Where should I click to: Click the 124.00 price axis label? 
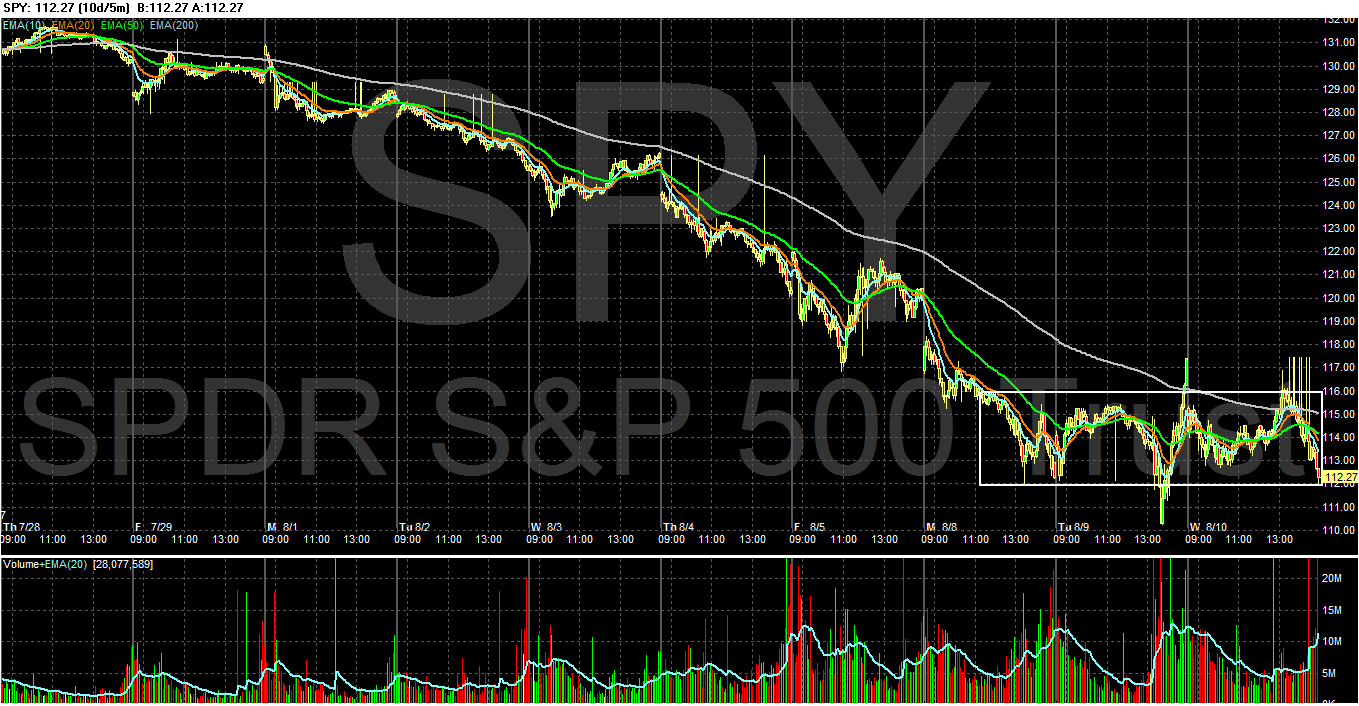[1341, 205]
